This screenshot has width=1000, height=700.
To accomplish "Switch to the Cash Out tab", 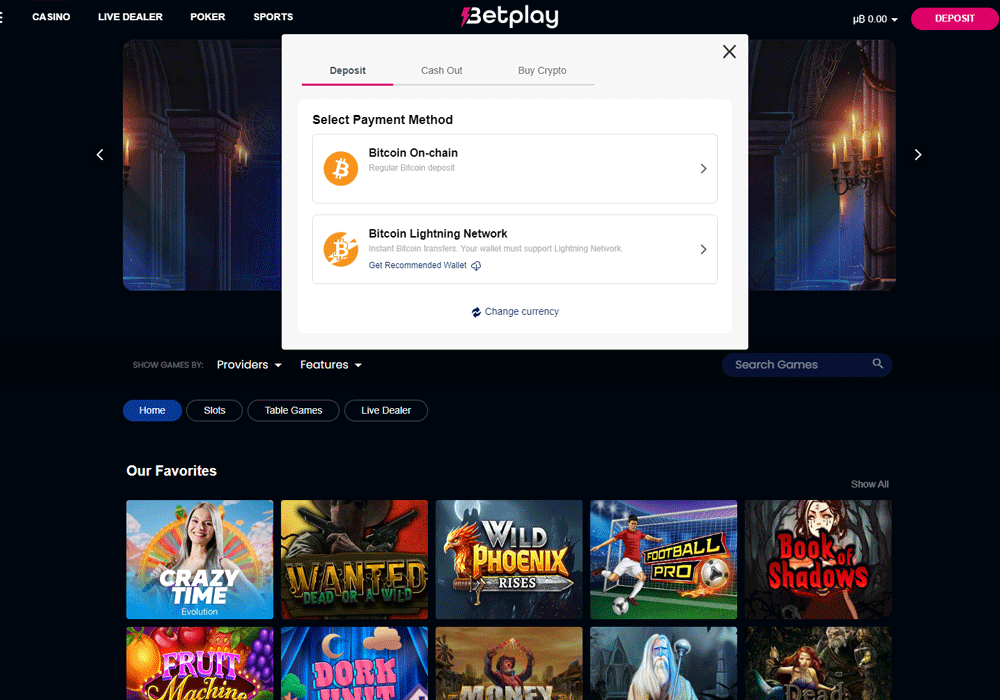I will (441, 71).
